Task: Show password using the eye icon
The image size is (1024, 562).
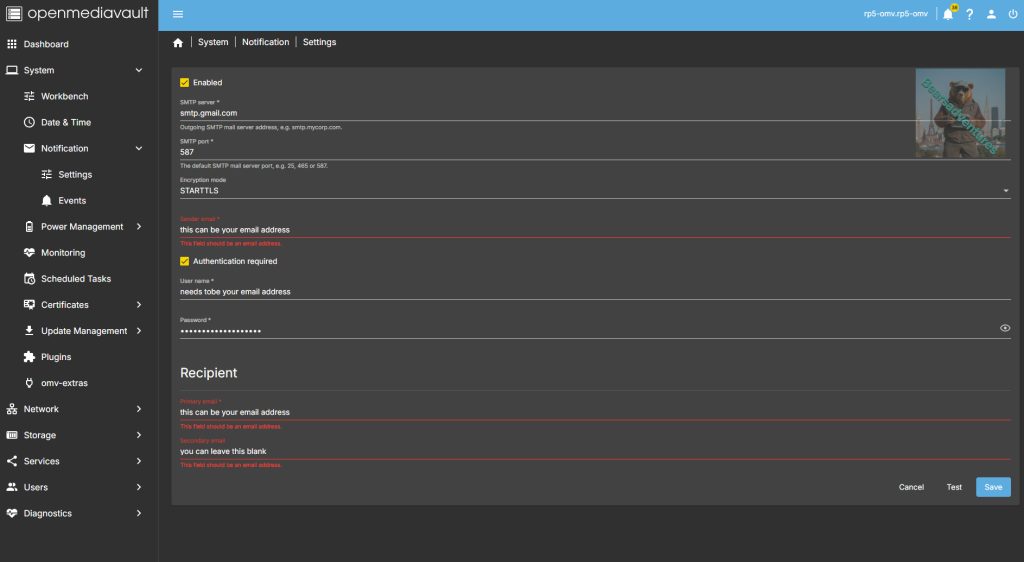Action: coord(1004,328)
